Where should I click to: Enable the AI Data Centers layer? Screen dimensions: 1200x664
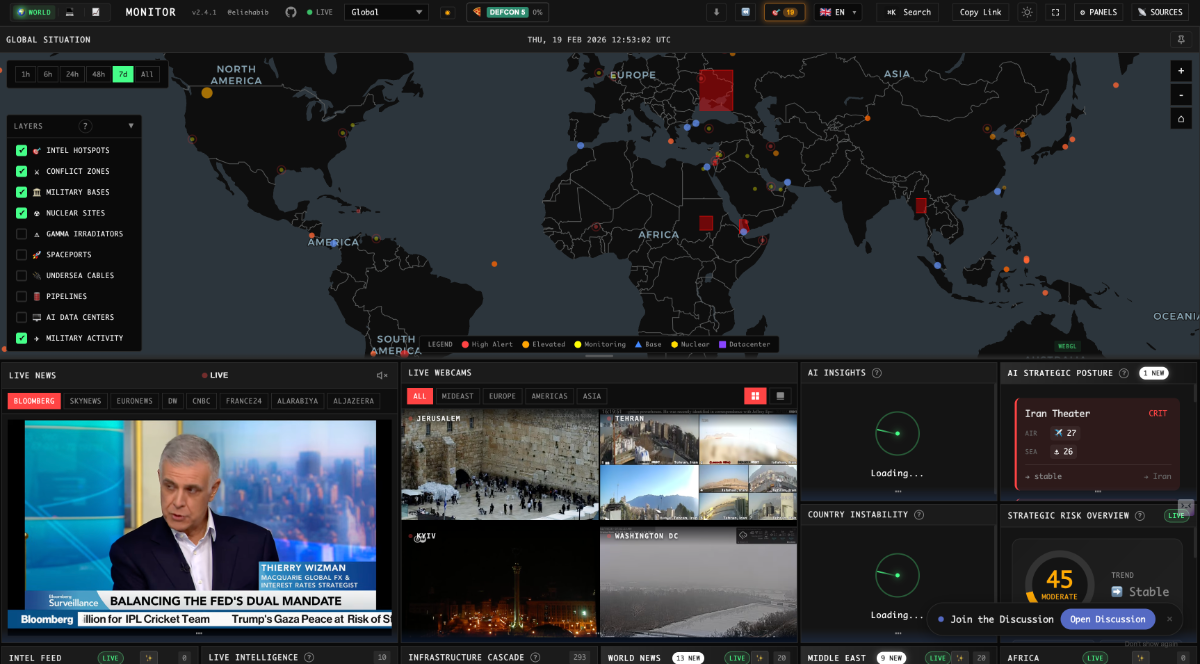pos(21,317)
